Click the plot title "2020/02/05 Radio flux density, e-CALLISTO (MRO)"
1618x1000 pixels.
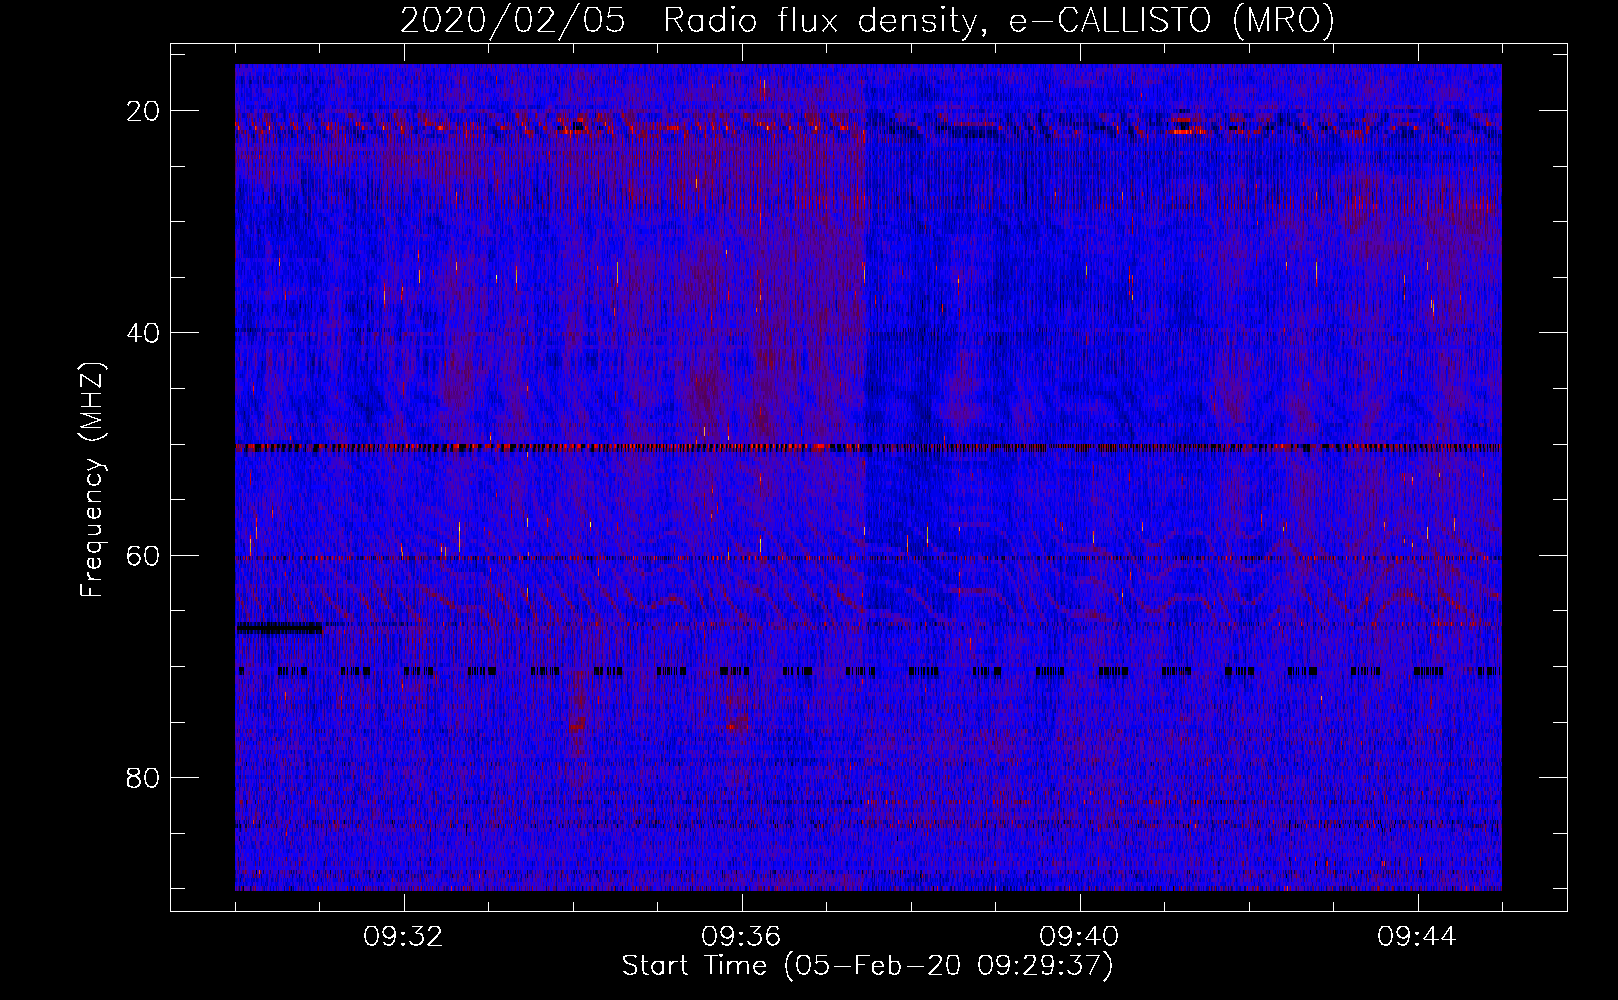(867, 20)
